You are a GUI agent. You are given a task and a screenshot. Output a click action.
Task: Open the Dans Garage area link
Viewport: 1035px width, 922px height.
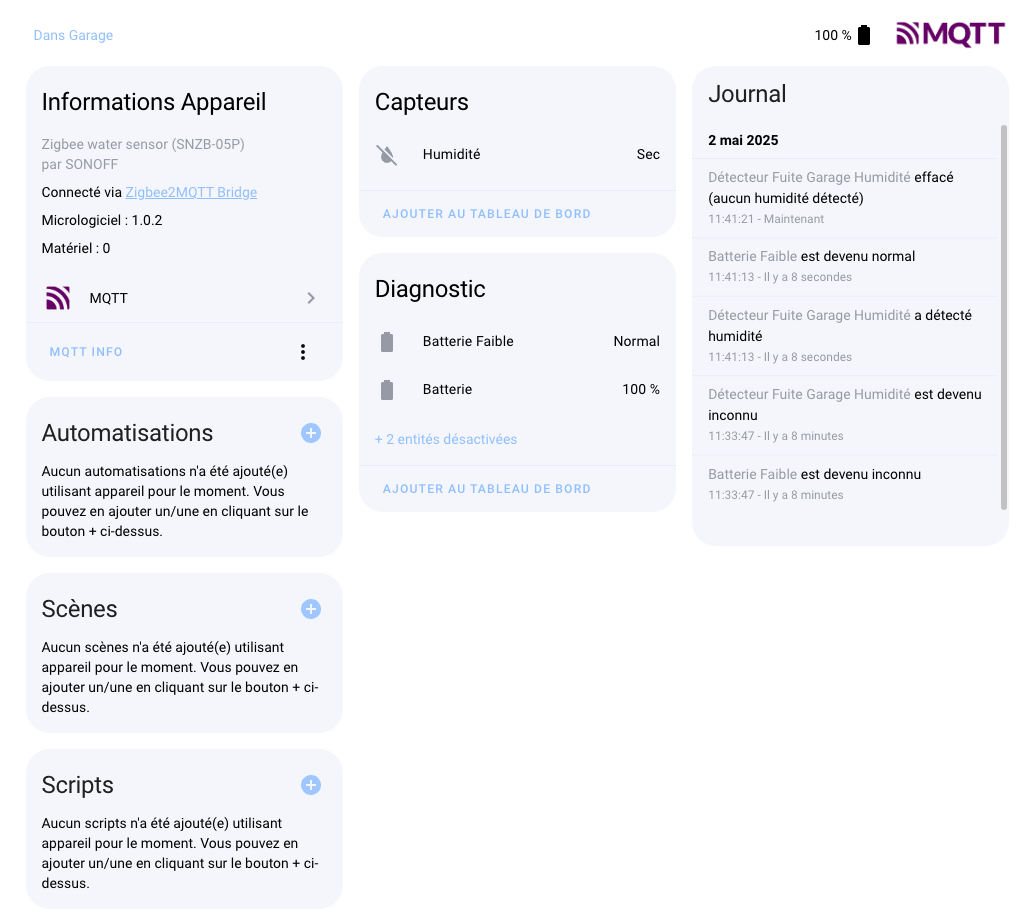pos(73,35)
